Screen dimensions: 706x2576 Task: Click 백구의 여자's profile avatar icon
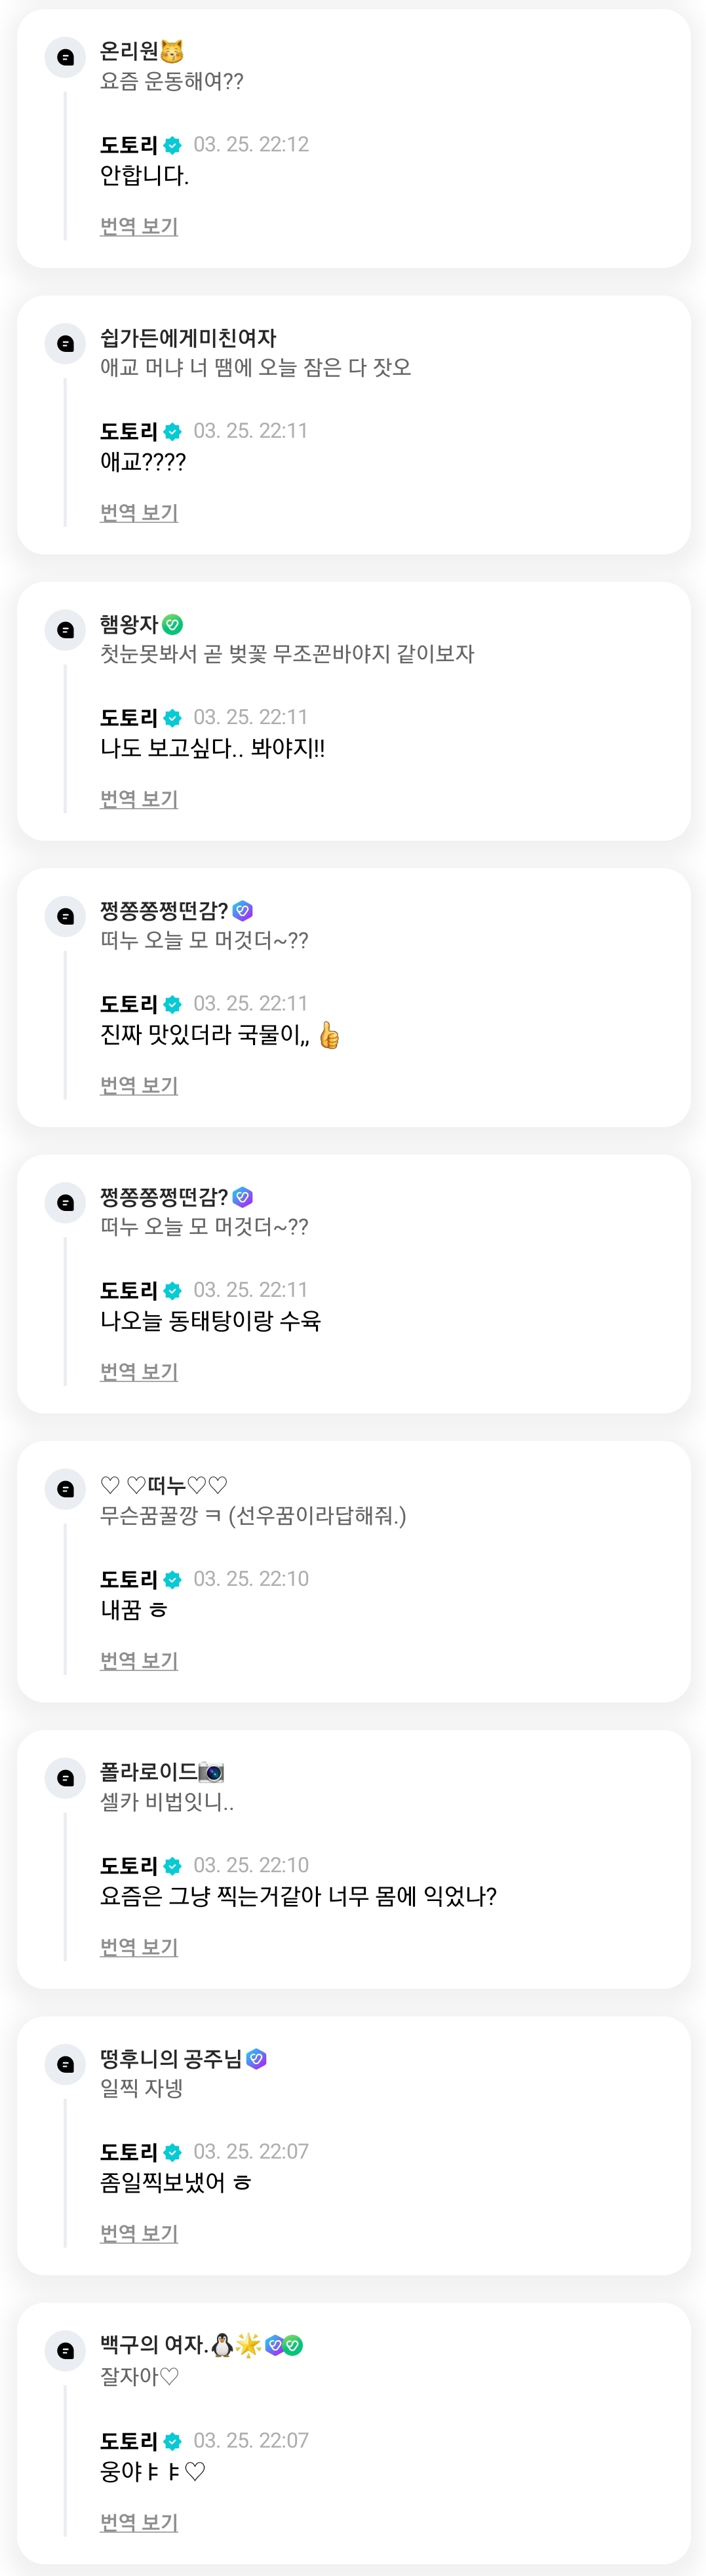(x=66, y=2350)
